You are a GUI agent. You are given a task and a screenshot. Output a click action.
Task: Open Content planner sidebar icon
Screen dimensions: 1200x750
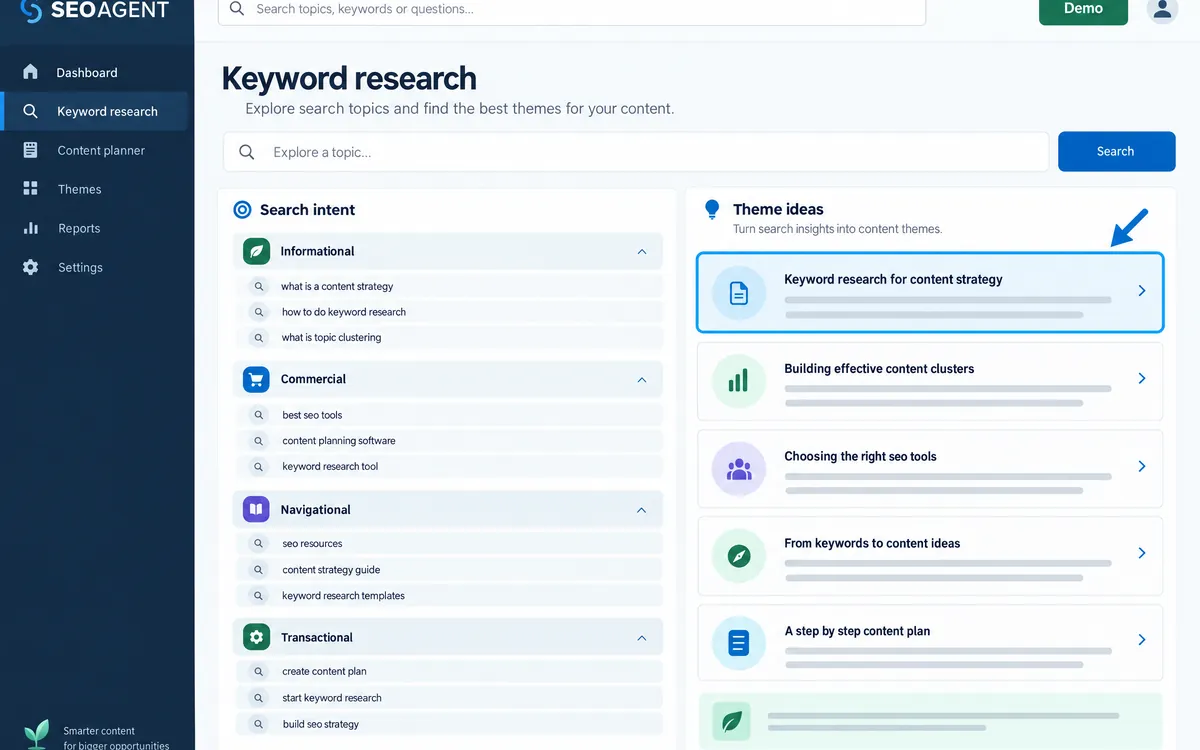coord(30,150)
